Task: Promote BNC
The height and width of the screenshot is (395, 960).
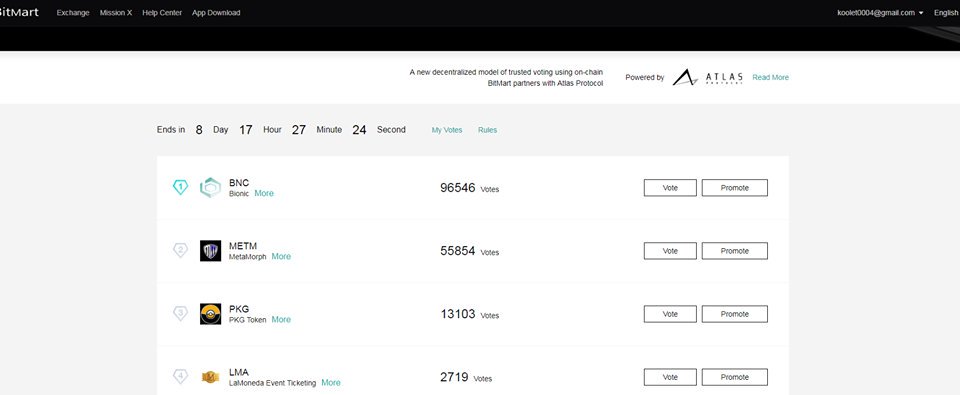Action: click(x=735, y=188)
